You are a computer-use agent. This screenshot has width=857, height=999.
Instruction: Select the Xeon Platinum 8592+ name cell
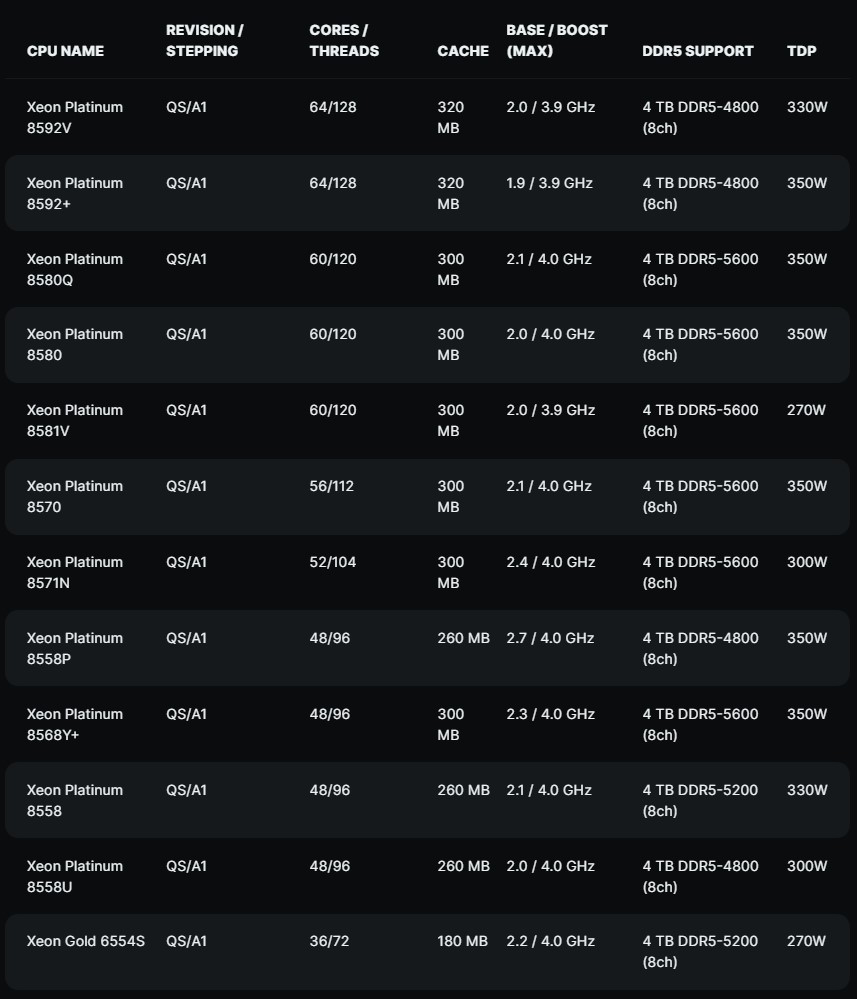(x=75, y=193)
